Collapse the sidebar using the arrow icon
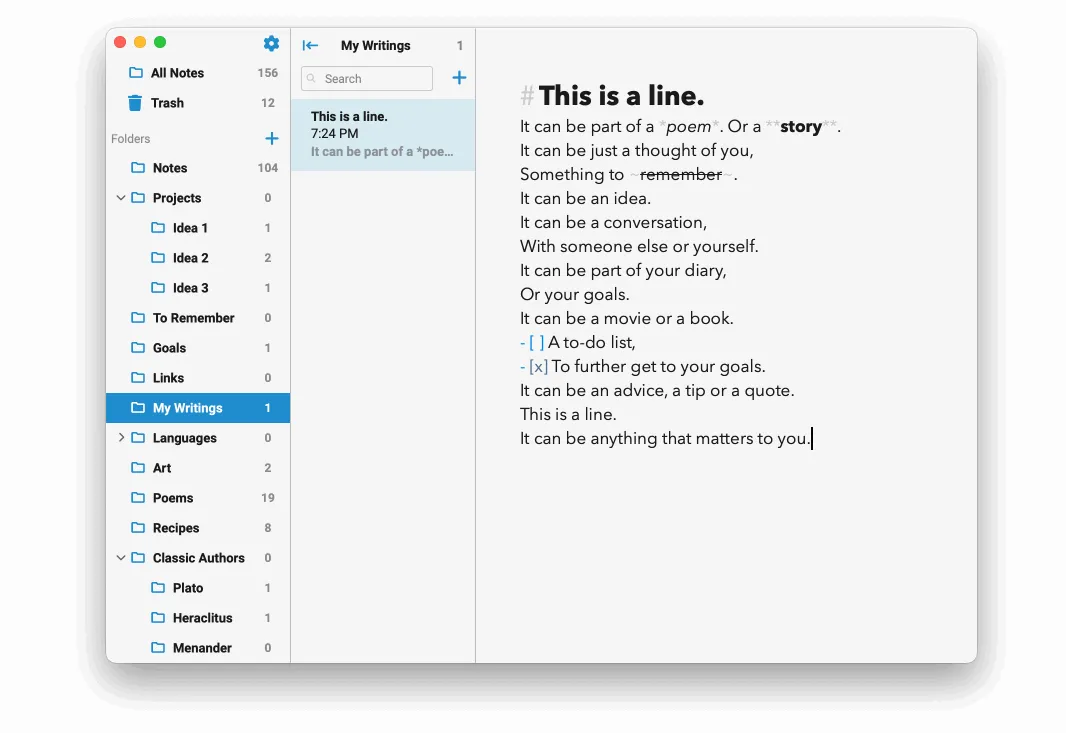 click(x=310, y=45)
